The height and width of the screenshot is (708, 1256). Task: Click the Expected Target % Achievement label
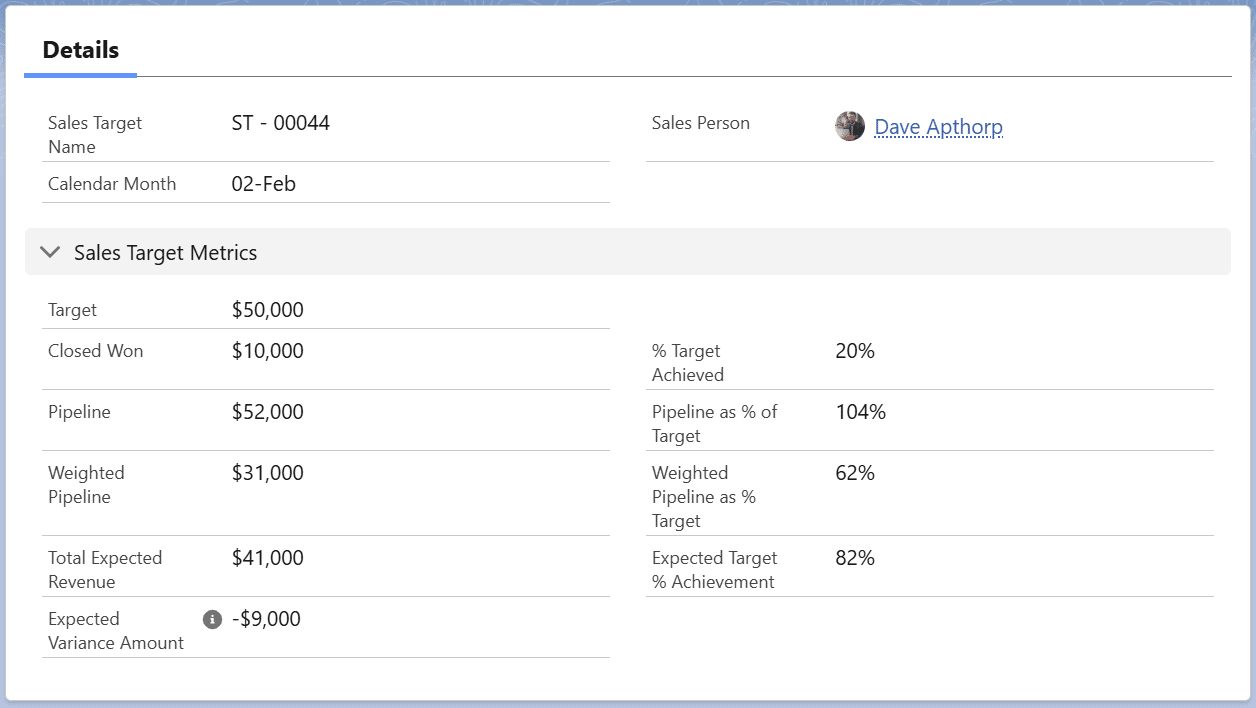tap(715, 570)
